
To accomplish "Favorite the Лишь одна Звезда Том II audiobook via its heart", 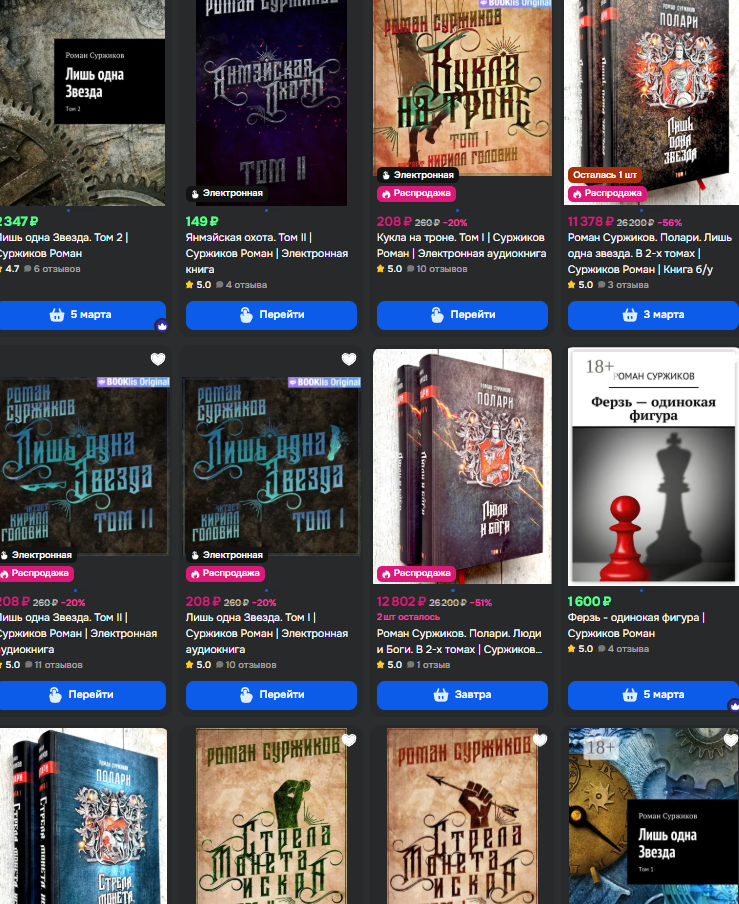I will pos(158,359).
